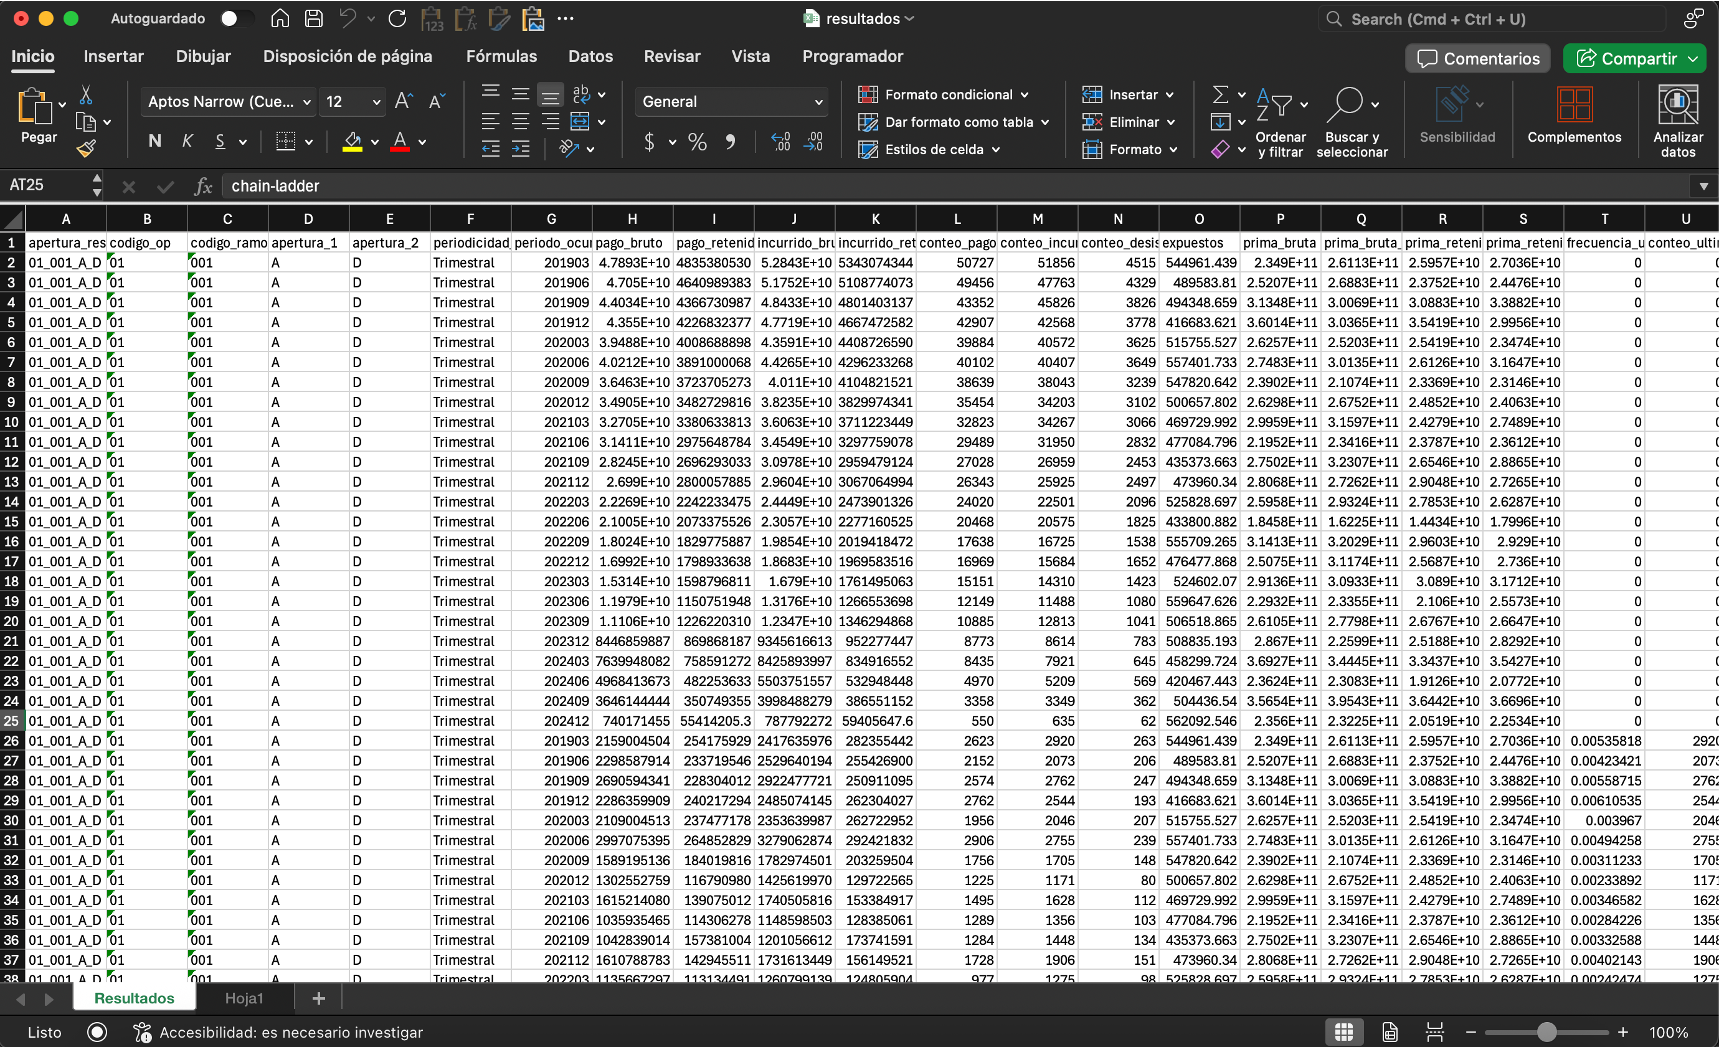Open the fill color dropdown arrow
1720x1048 pixels.
[x=375, y=142]
